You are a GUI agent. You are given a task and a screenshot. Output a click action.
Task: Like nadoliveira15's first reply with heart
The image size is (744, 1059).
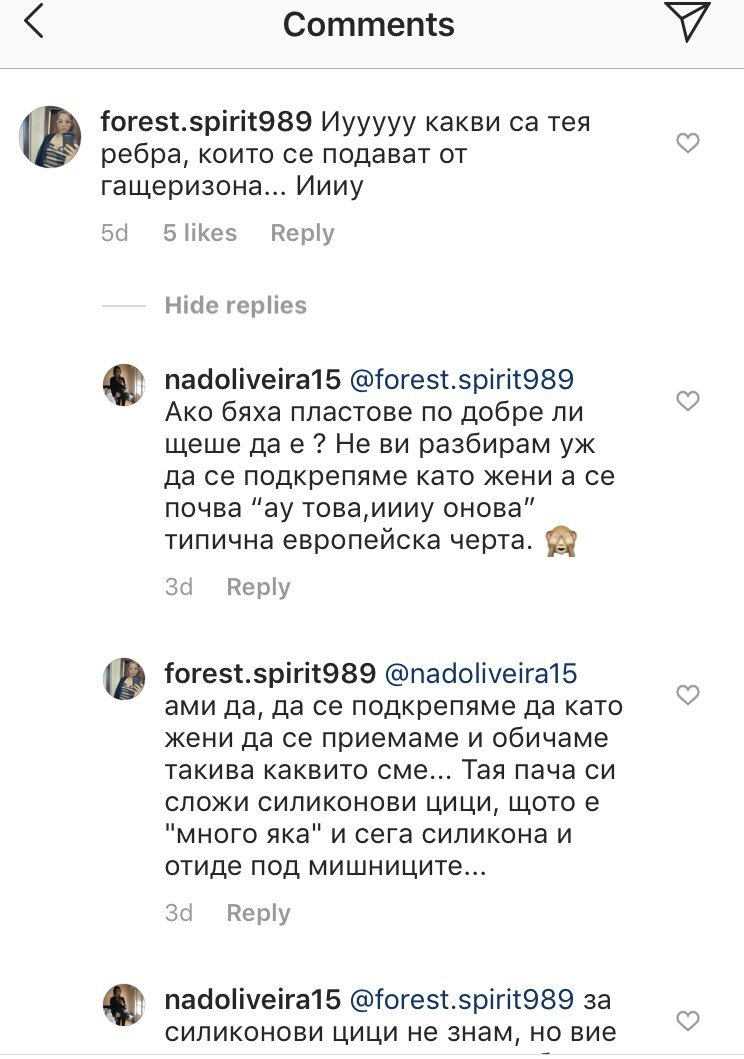(688, 402)
